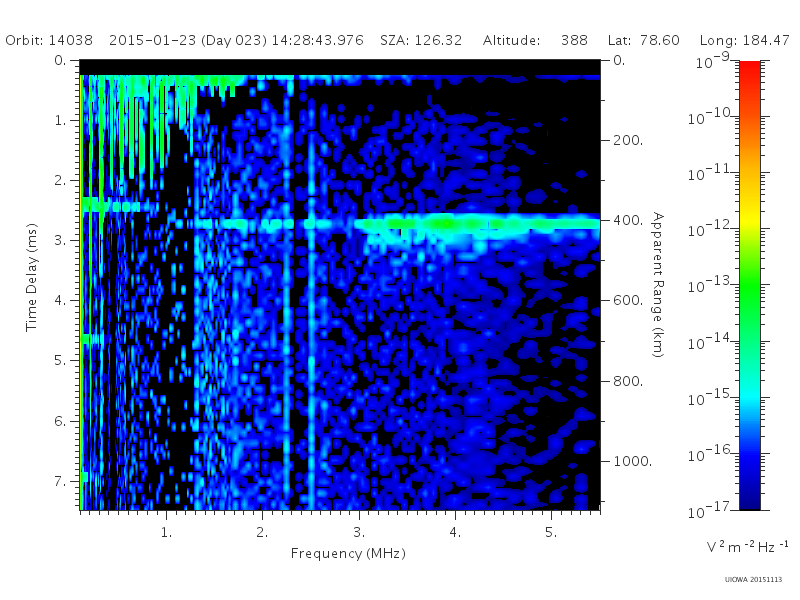The width and height of the screenshot is (800, 600).
Task: Click the color bar legend
Action: click(x=750, y=285)
